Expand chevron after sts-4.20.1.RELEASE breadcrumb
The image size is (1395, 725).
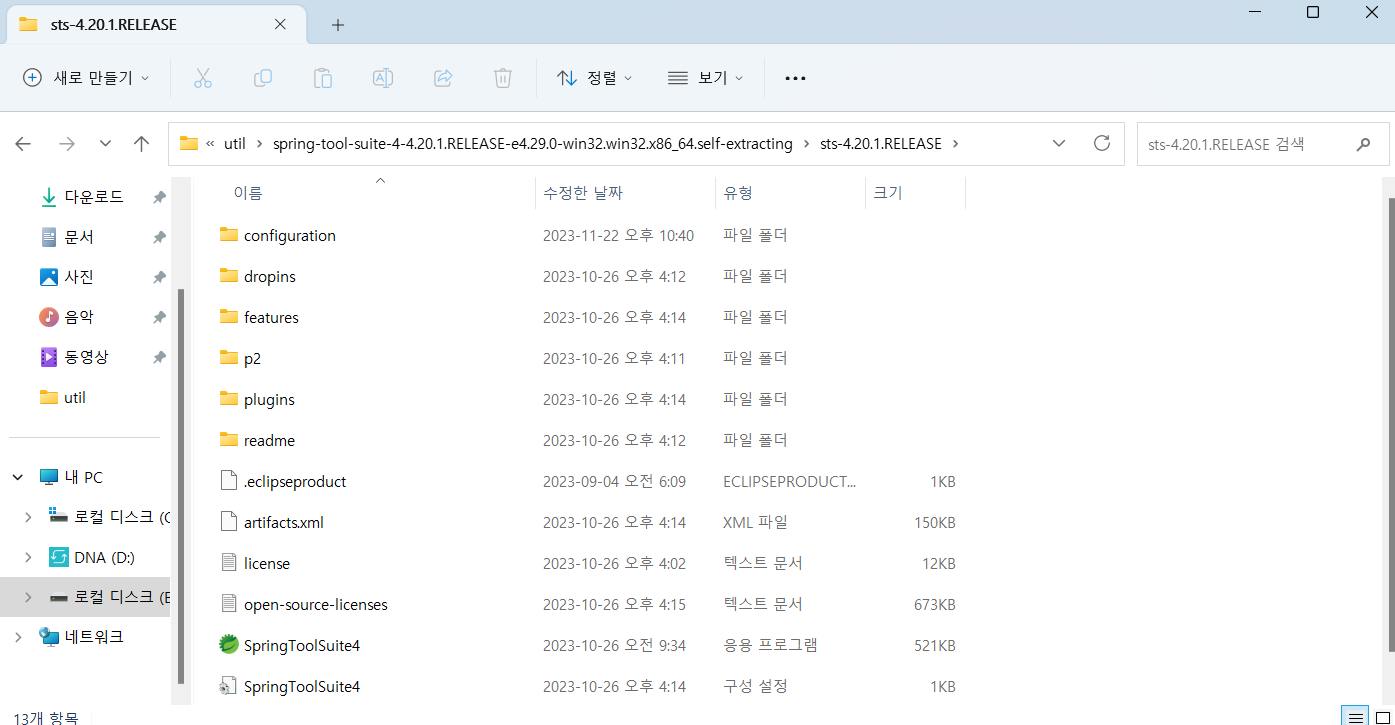click(955, 144)
